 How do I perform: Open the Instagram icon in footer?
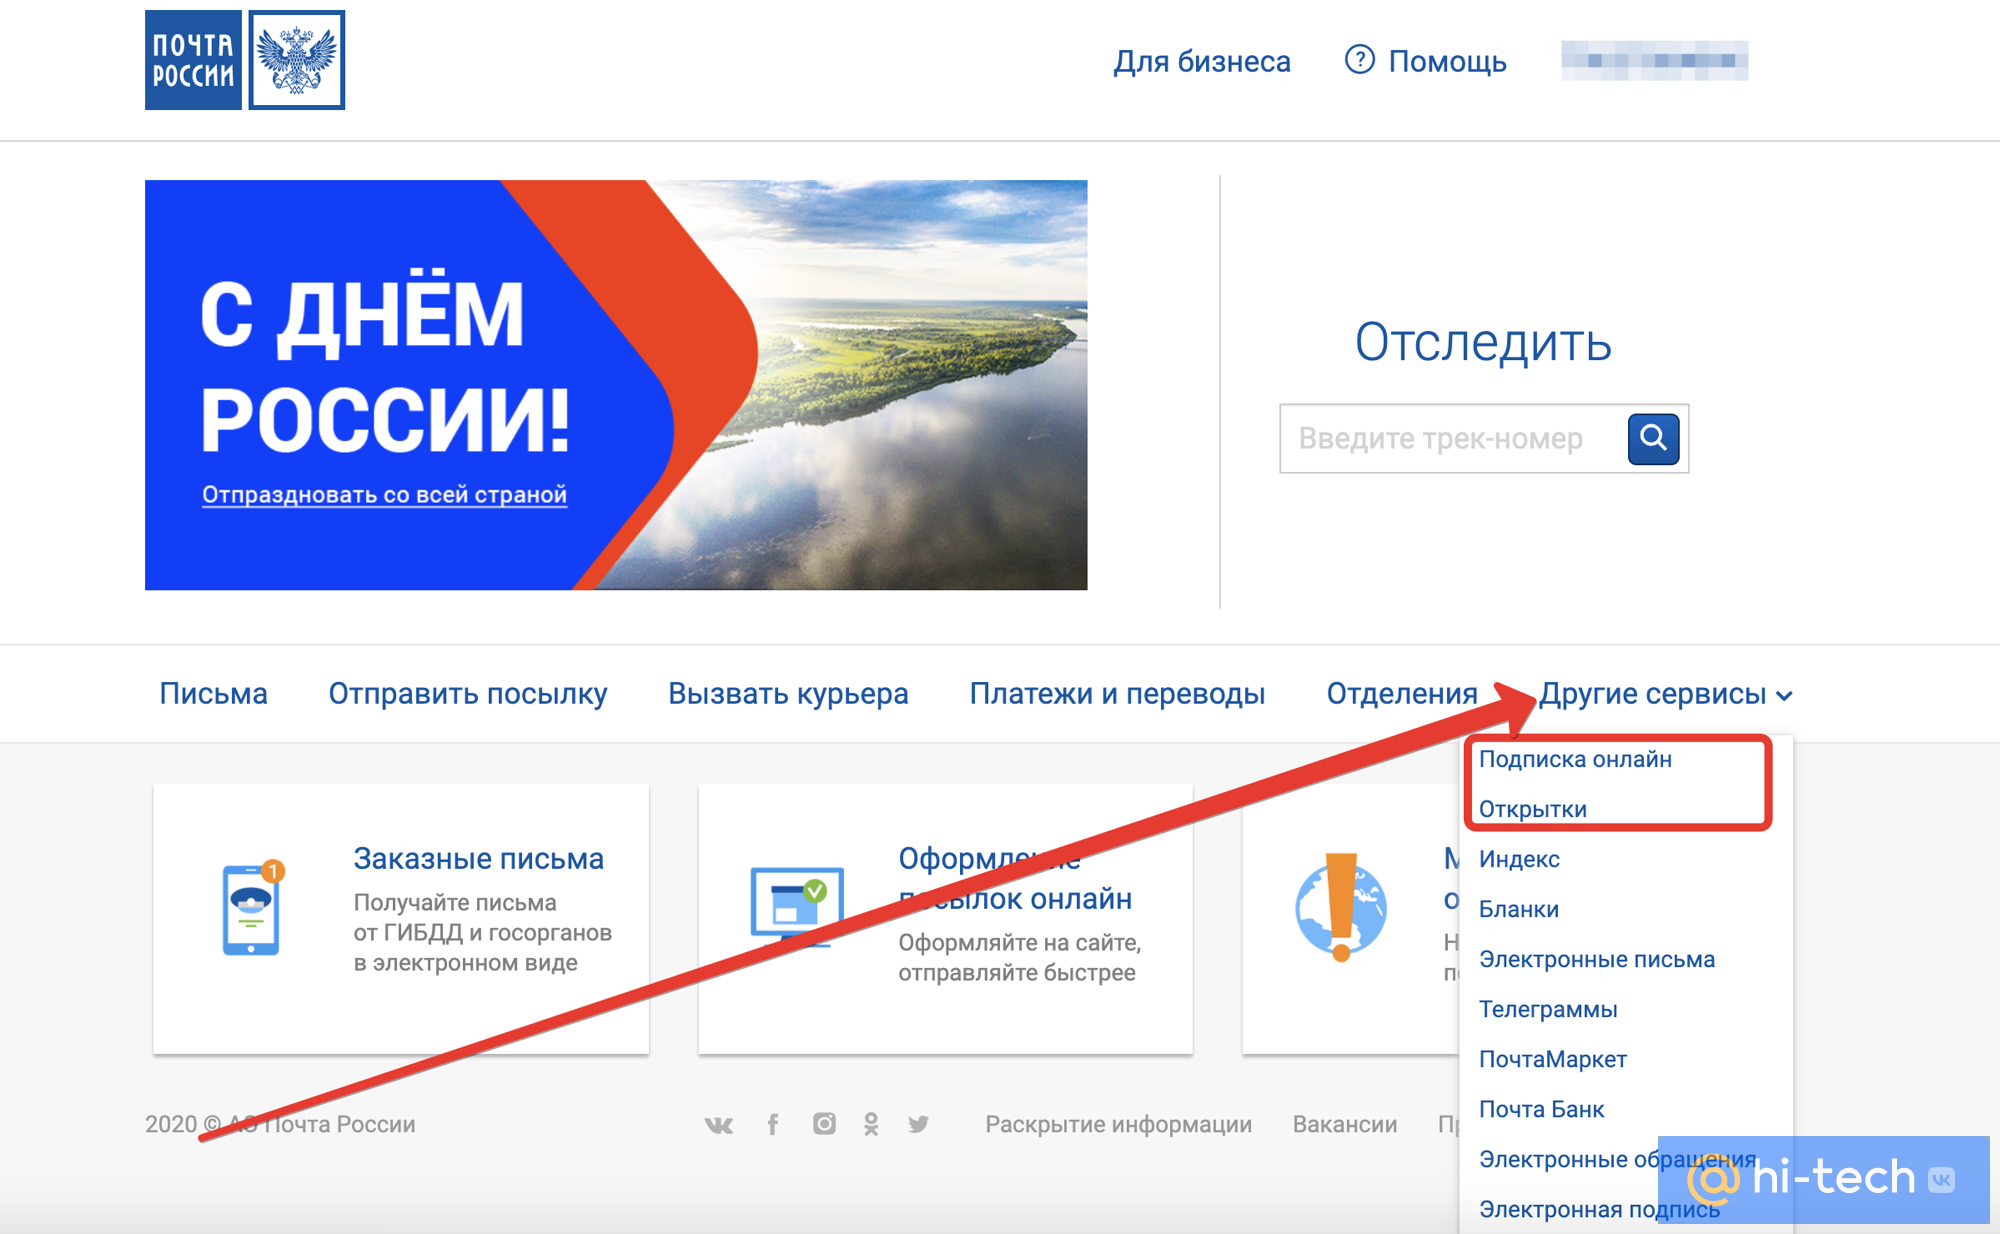click(824, 1123)
